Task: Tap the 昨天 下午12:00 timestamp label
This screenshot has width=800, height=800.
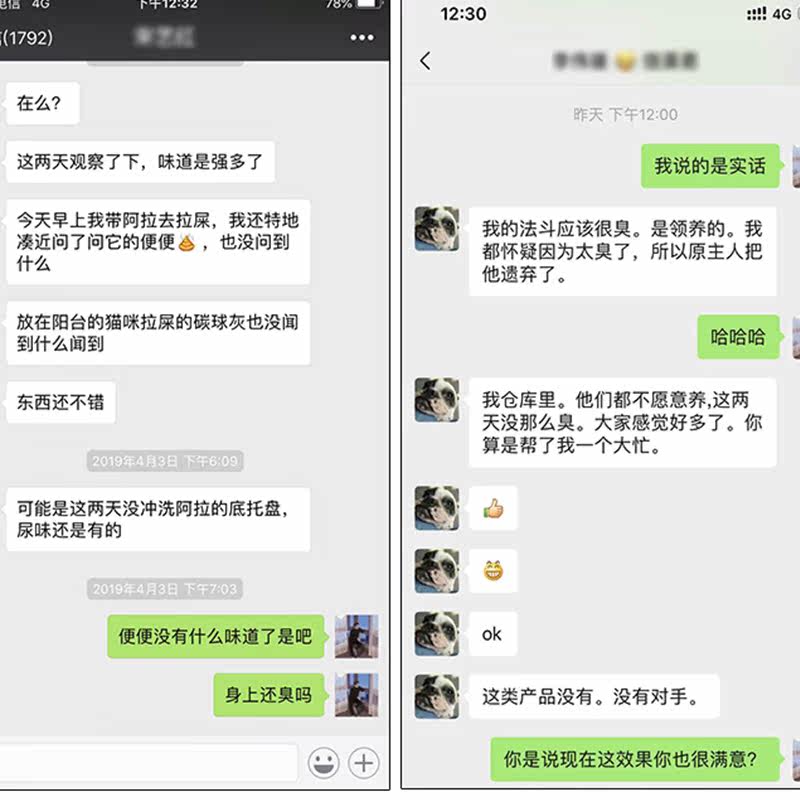Action: [x=626, y=114]
